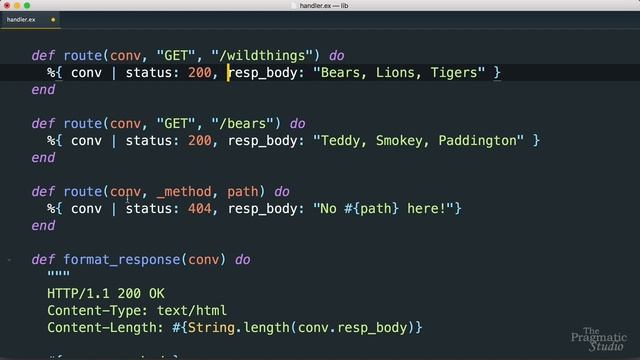Click the unsaved-changes dot on handler.ex tab
640x360 pixels.
(53, 20)
